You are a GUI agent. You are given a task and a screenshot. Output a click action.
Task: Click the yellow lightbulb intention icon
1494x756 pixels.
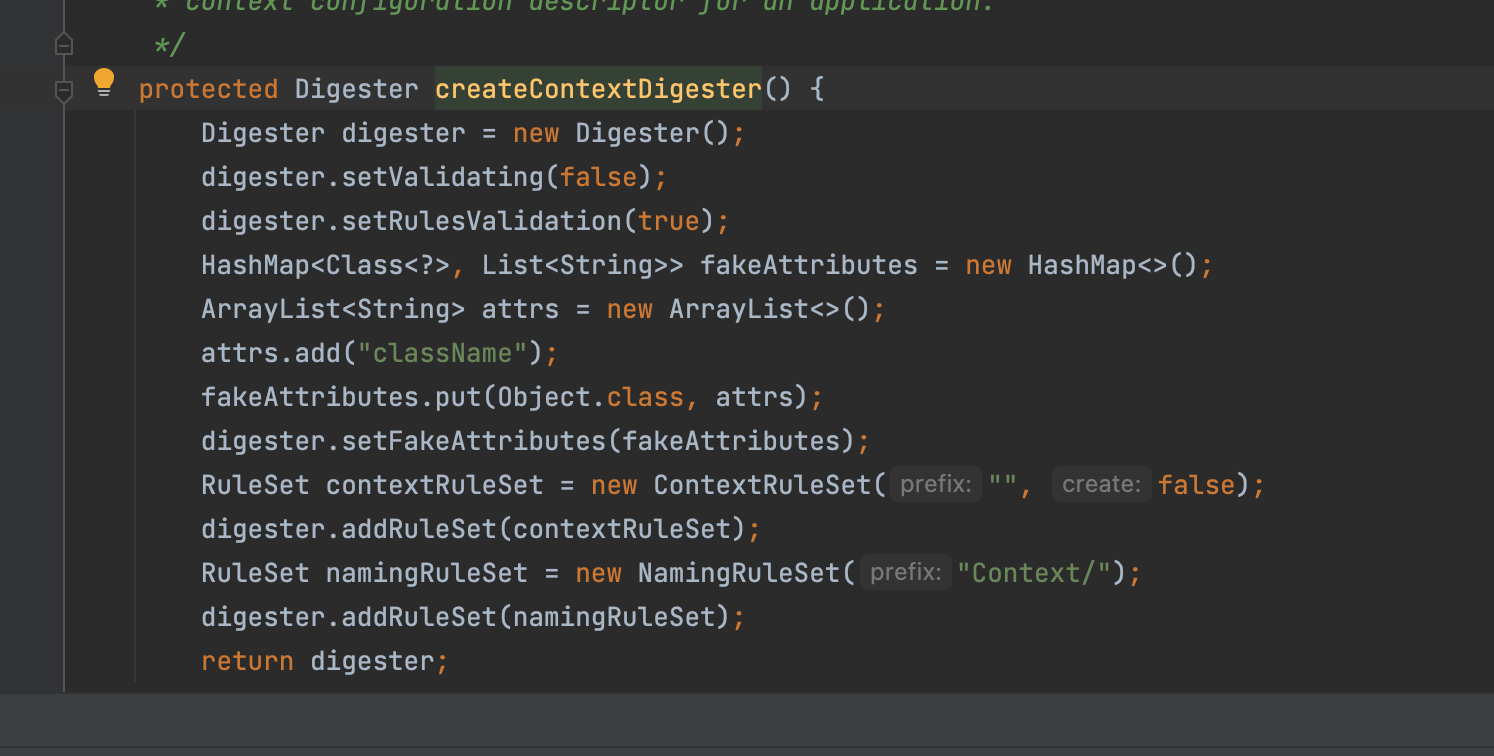tap(104, 82)
